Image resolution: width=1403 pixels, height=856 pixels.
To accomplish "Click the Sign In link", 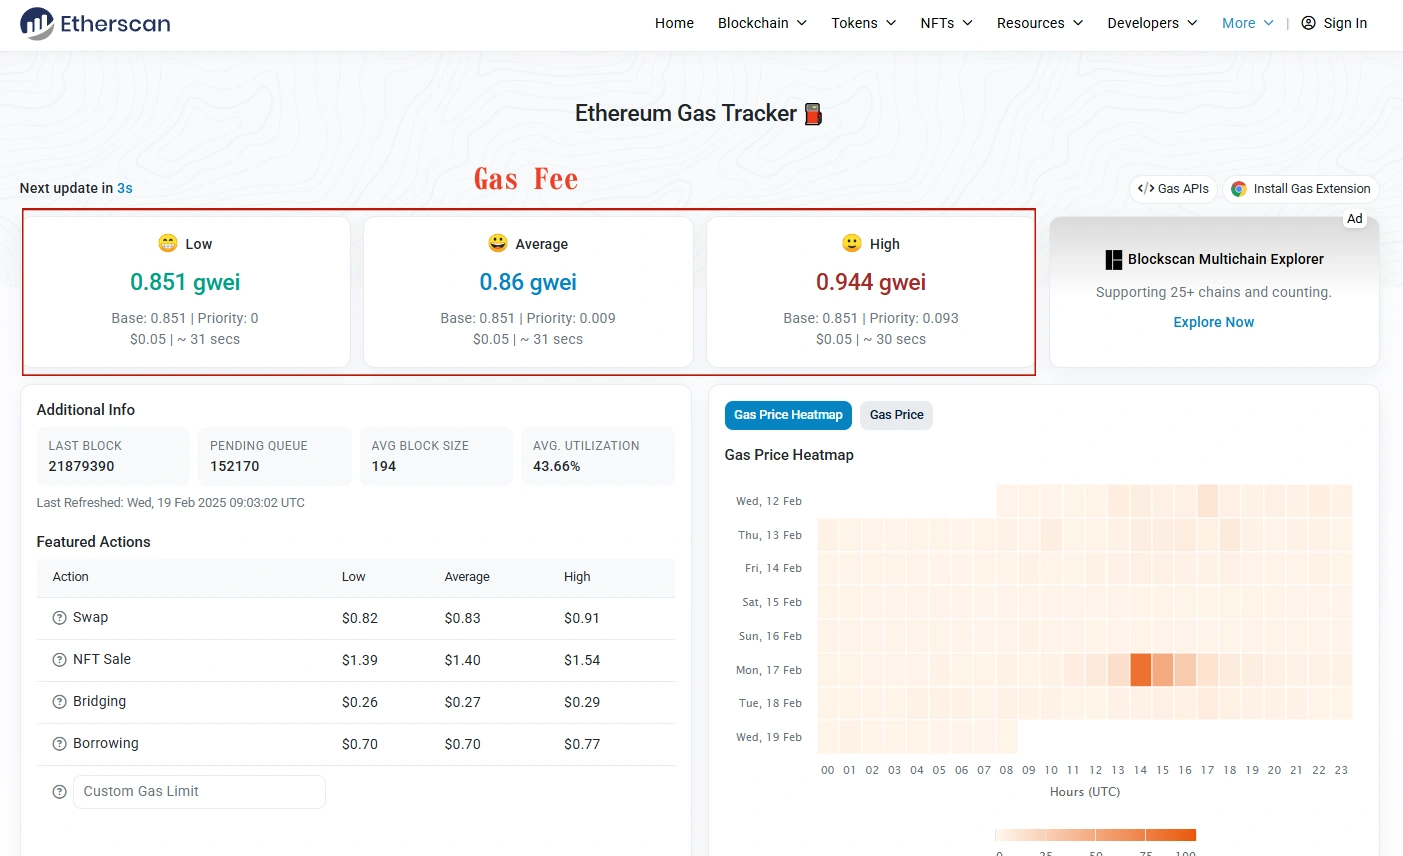I will pos(1334,23).
